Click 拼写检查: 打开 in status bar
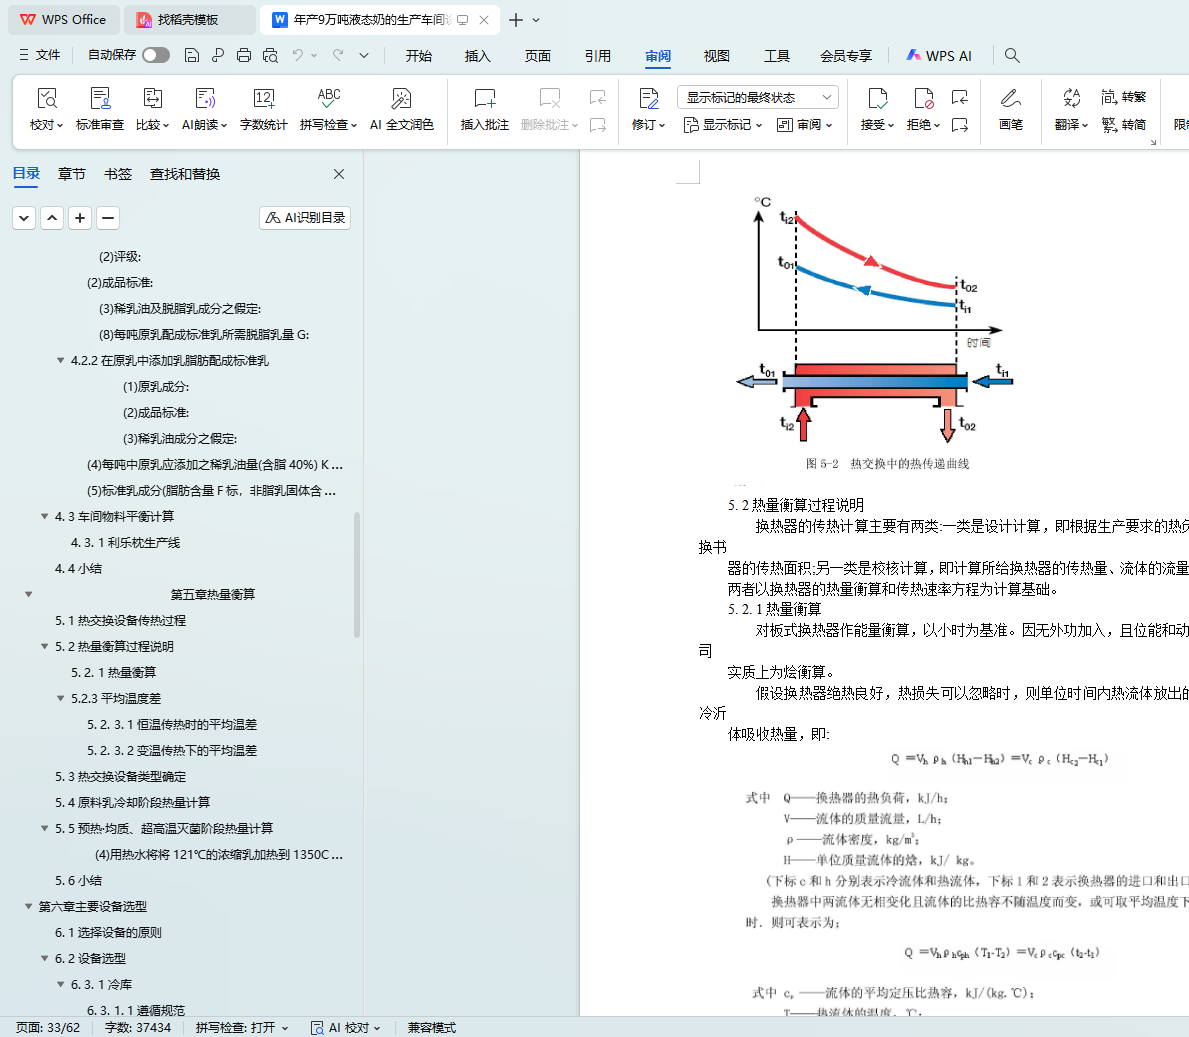The width and height of the screenshot is (1189, 1037). 241,1027
